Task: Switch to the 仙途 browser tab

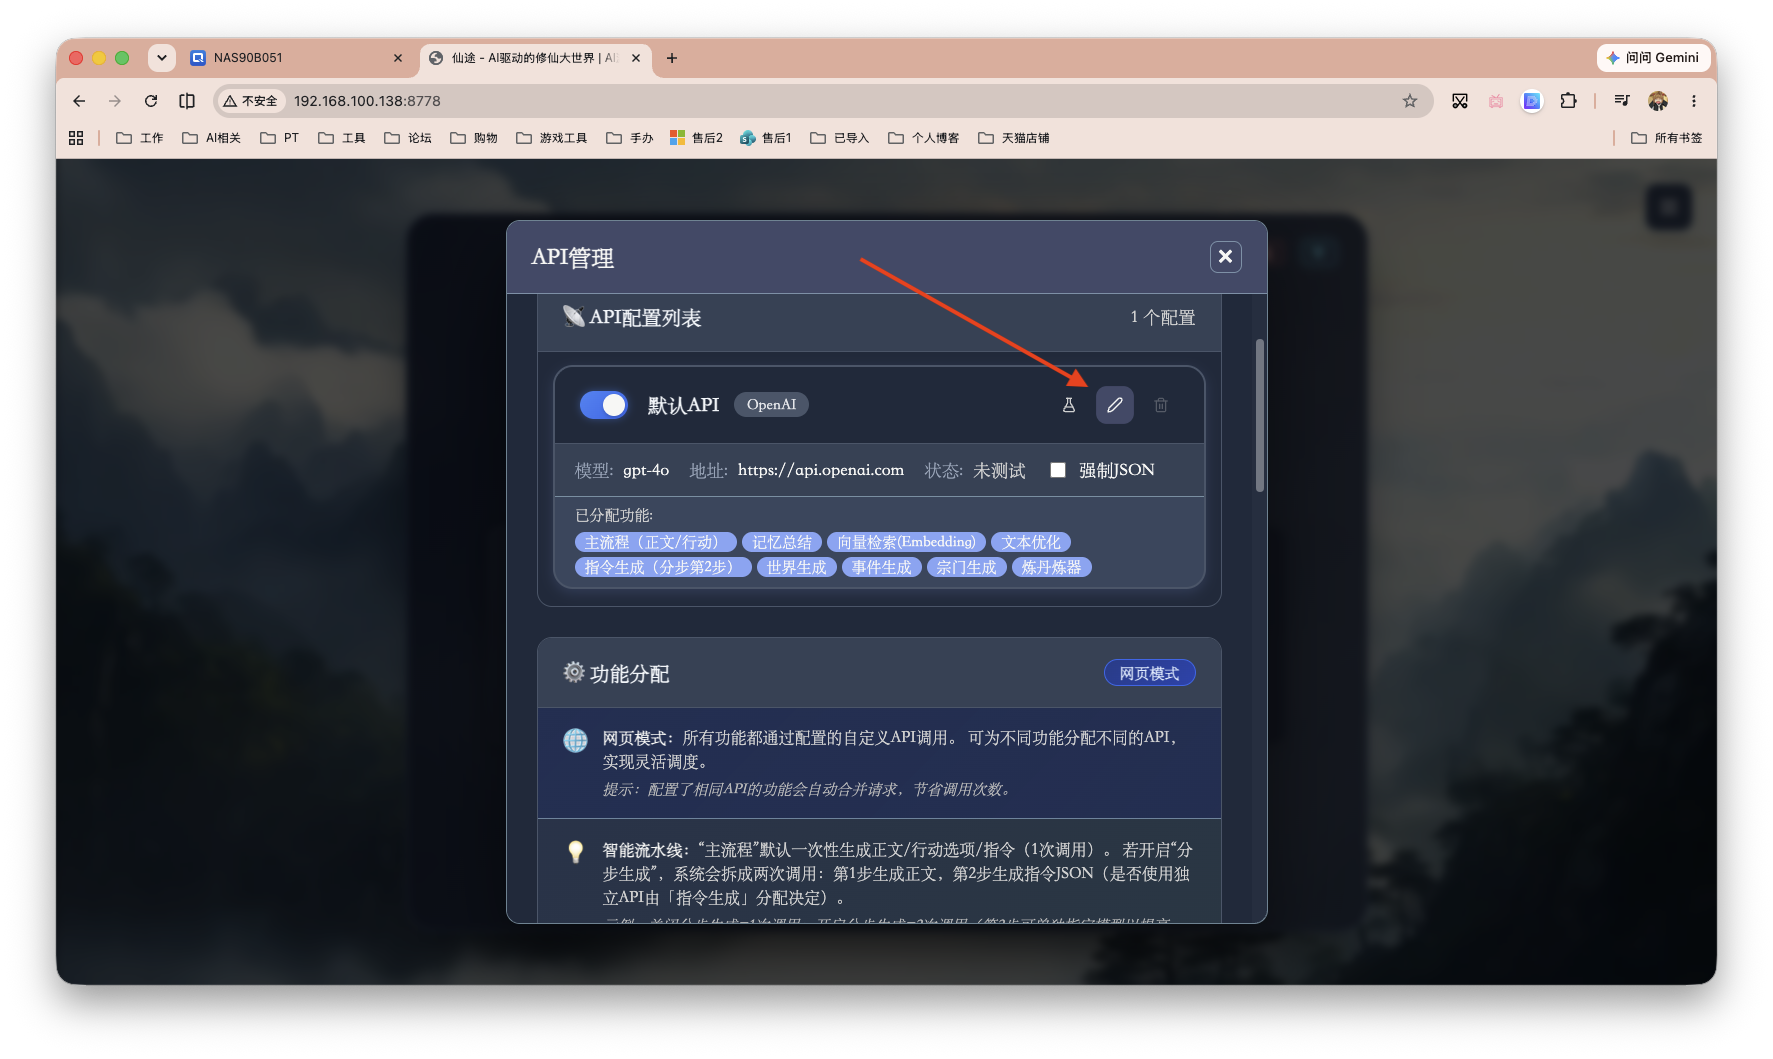Action: 535,58
